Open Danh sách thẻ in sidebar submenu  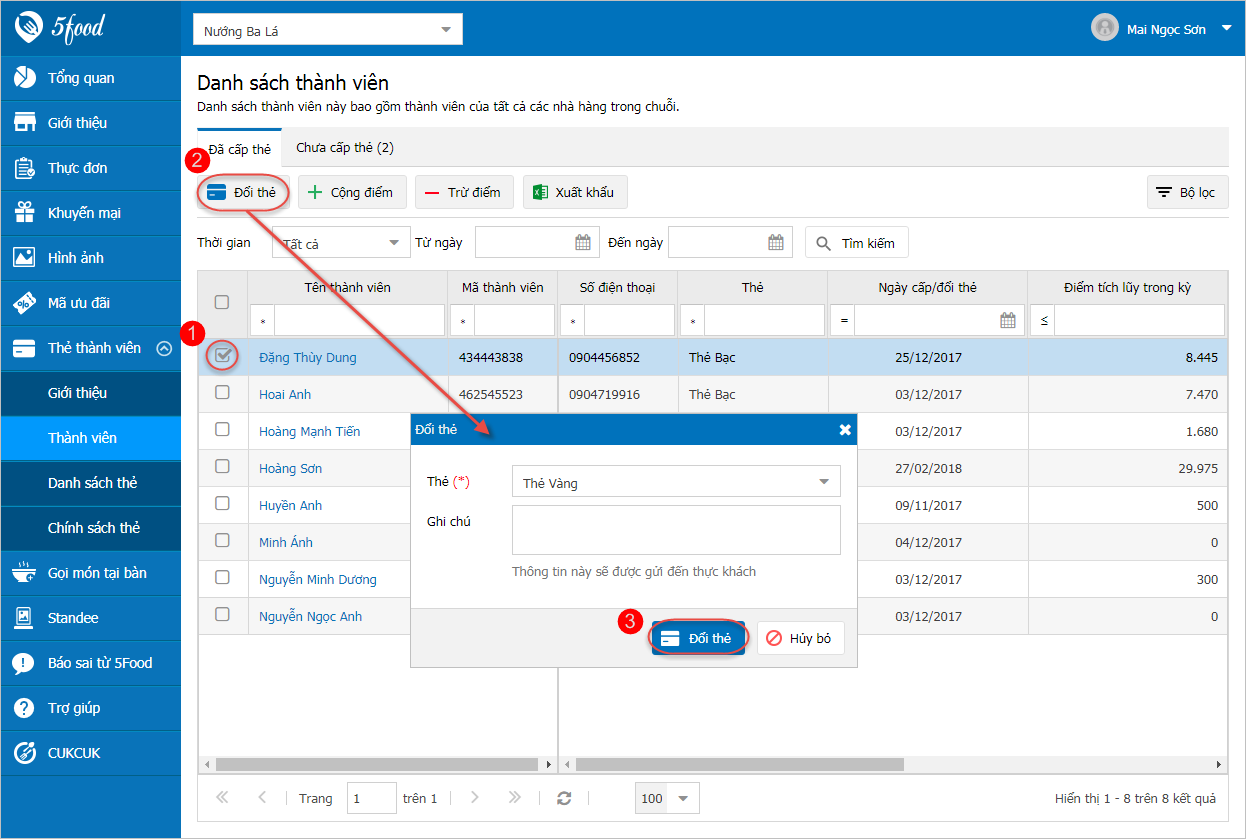click(91, 483)
